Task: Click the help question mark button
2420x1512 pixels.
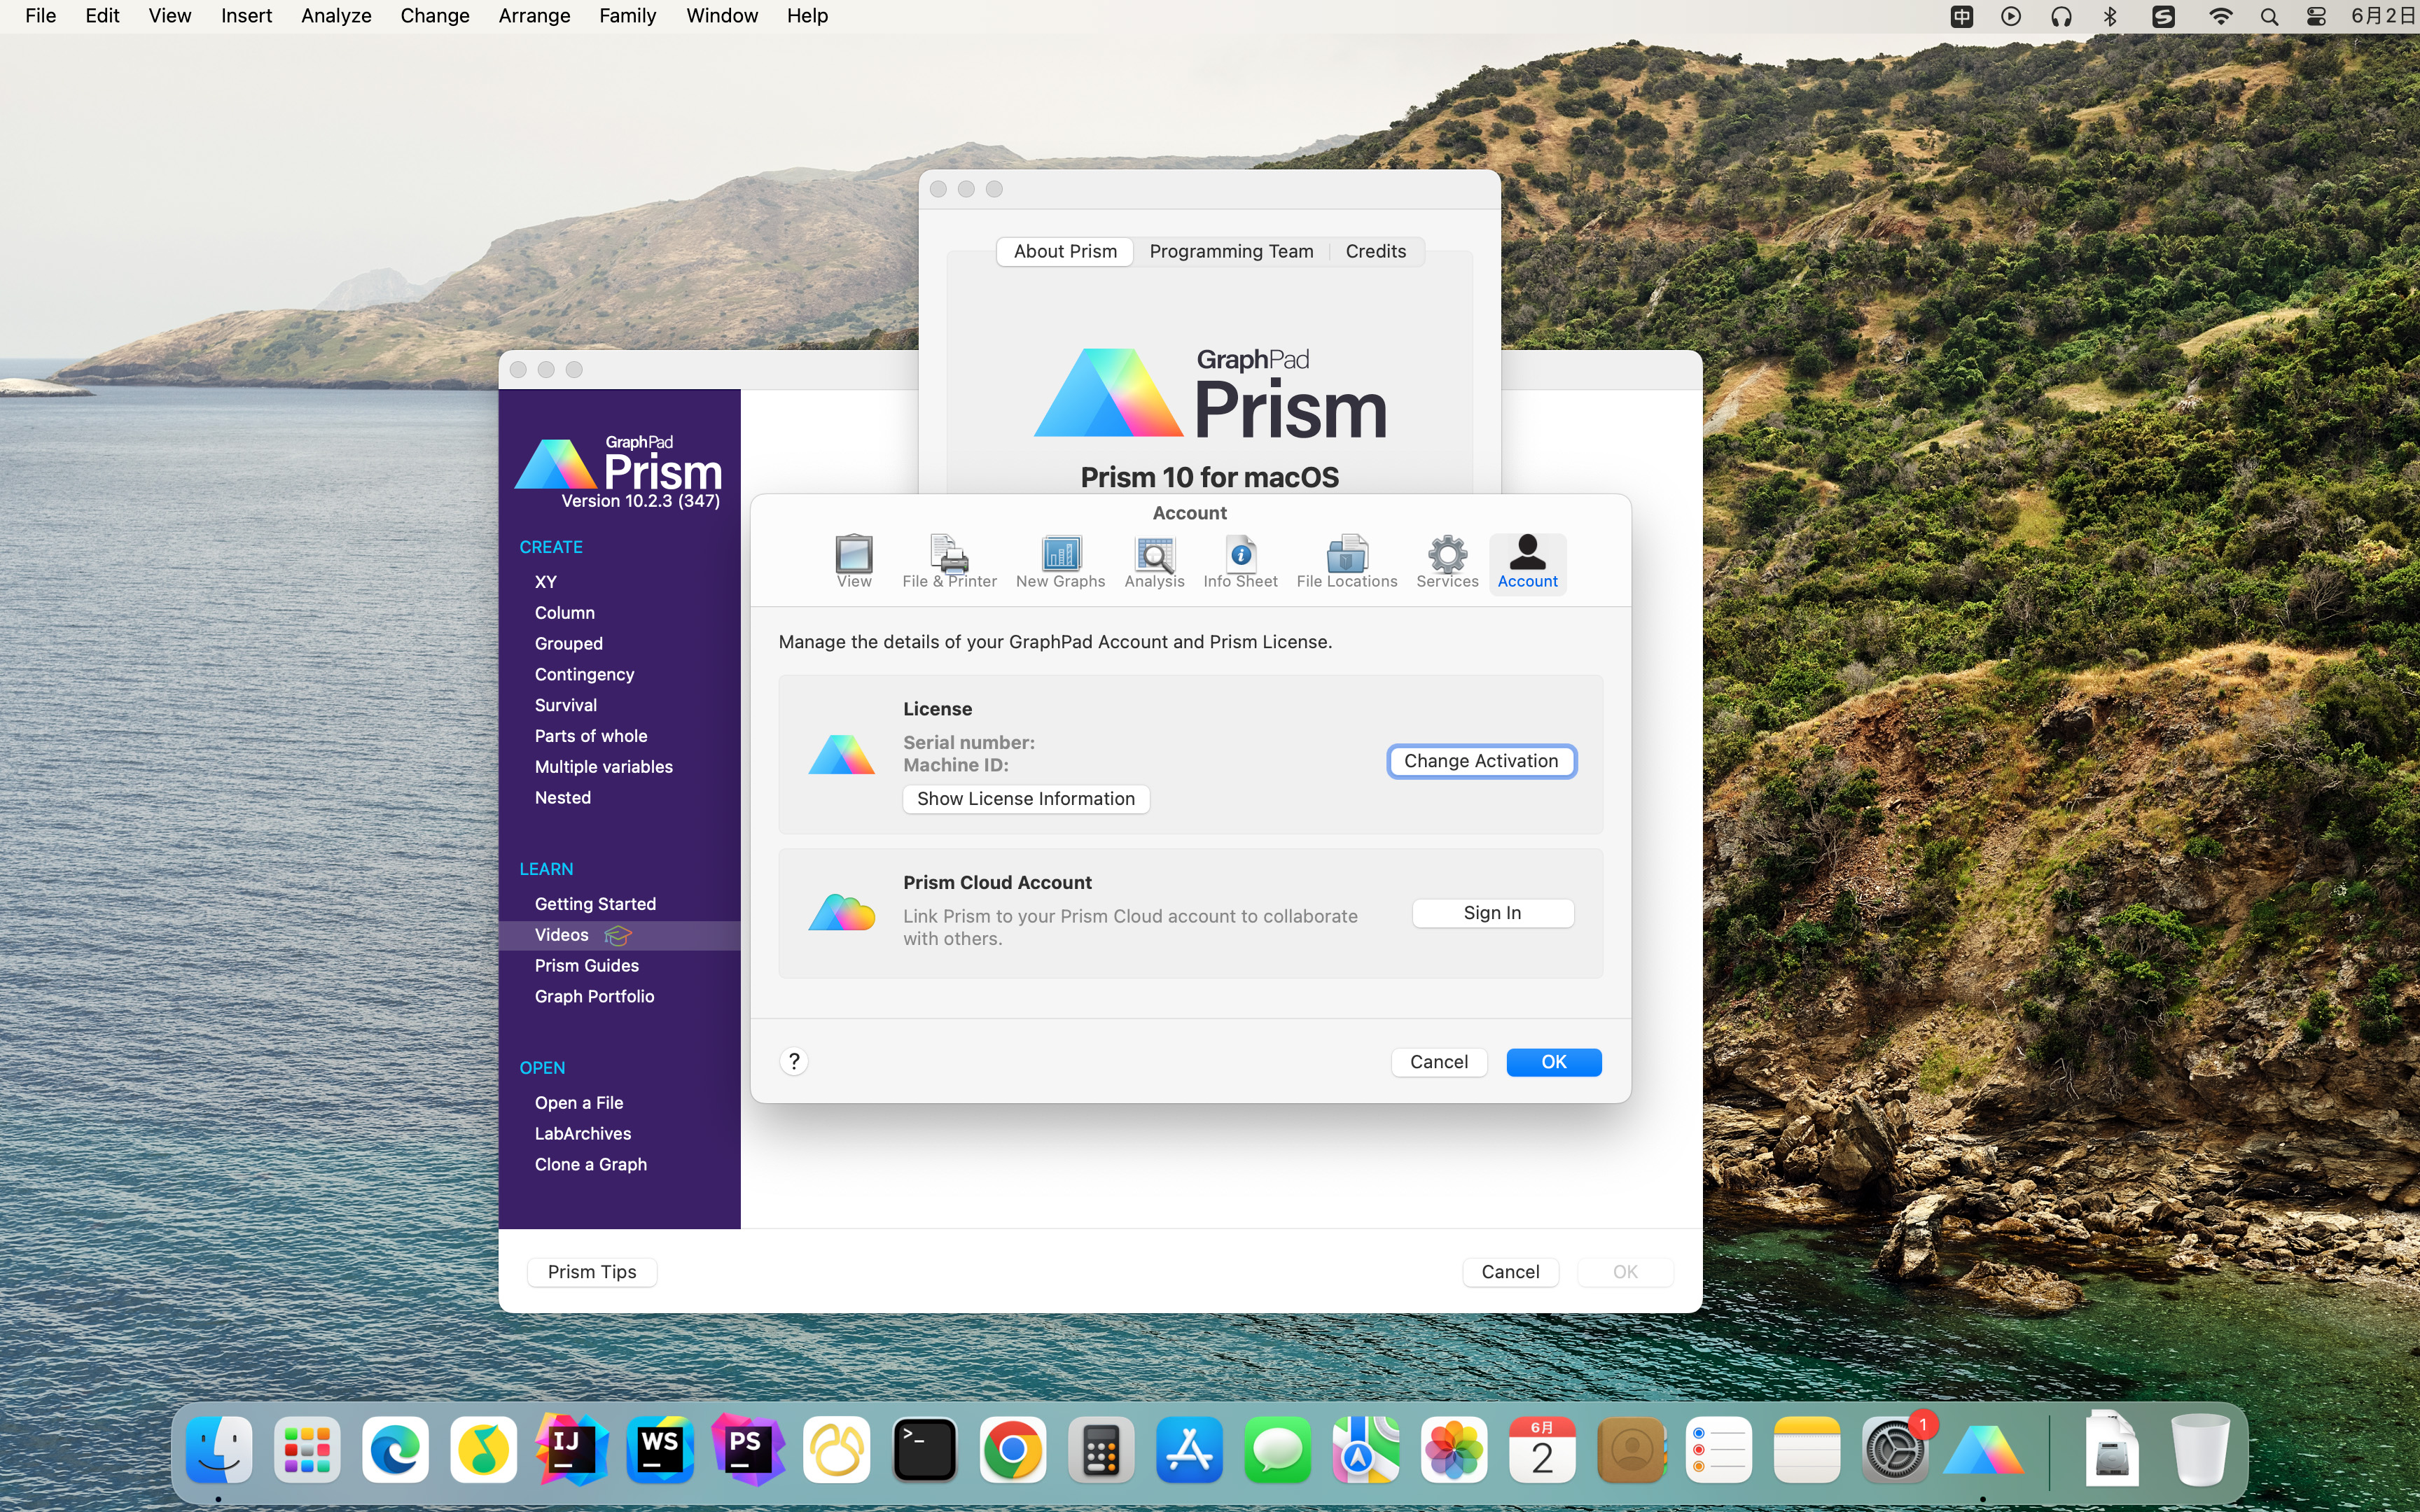Action: 794,1061
